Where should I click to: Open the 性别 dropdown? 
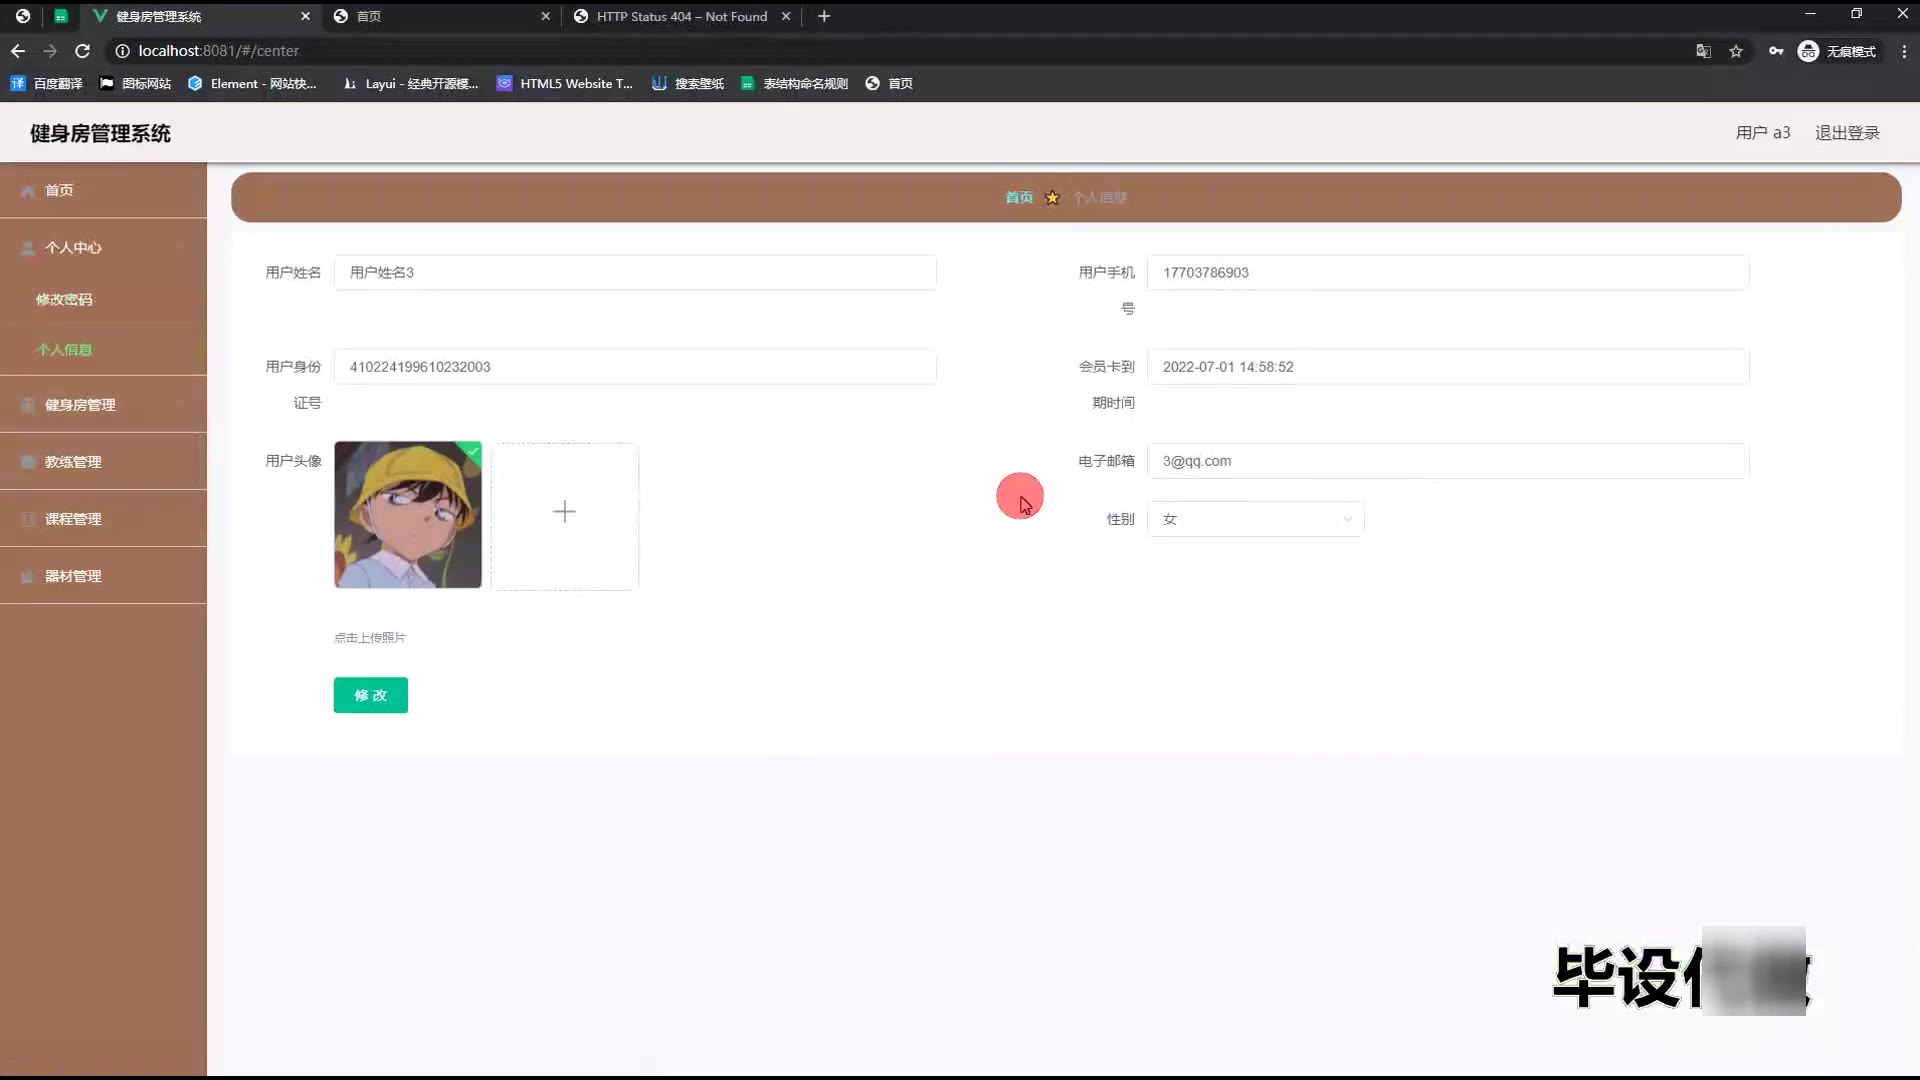pyautogui.click(x=1255, y=518)
